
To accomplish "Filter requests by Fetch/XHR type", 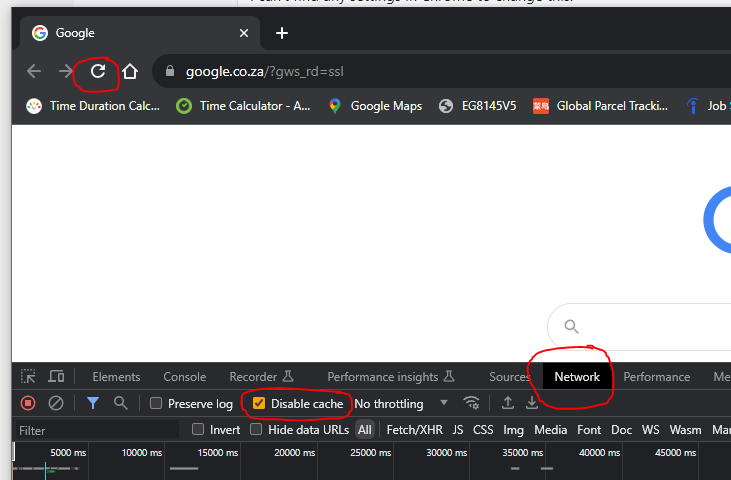I will (x=414, y=430).
